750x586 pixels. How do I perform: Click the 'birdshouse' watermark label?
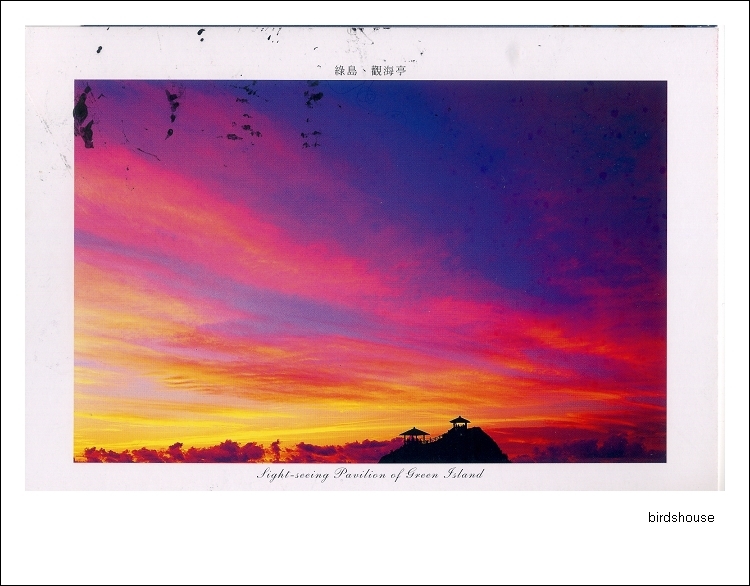[681, 518]
